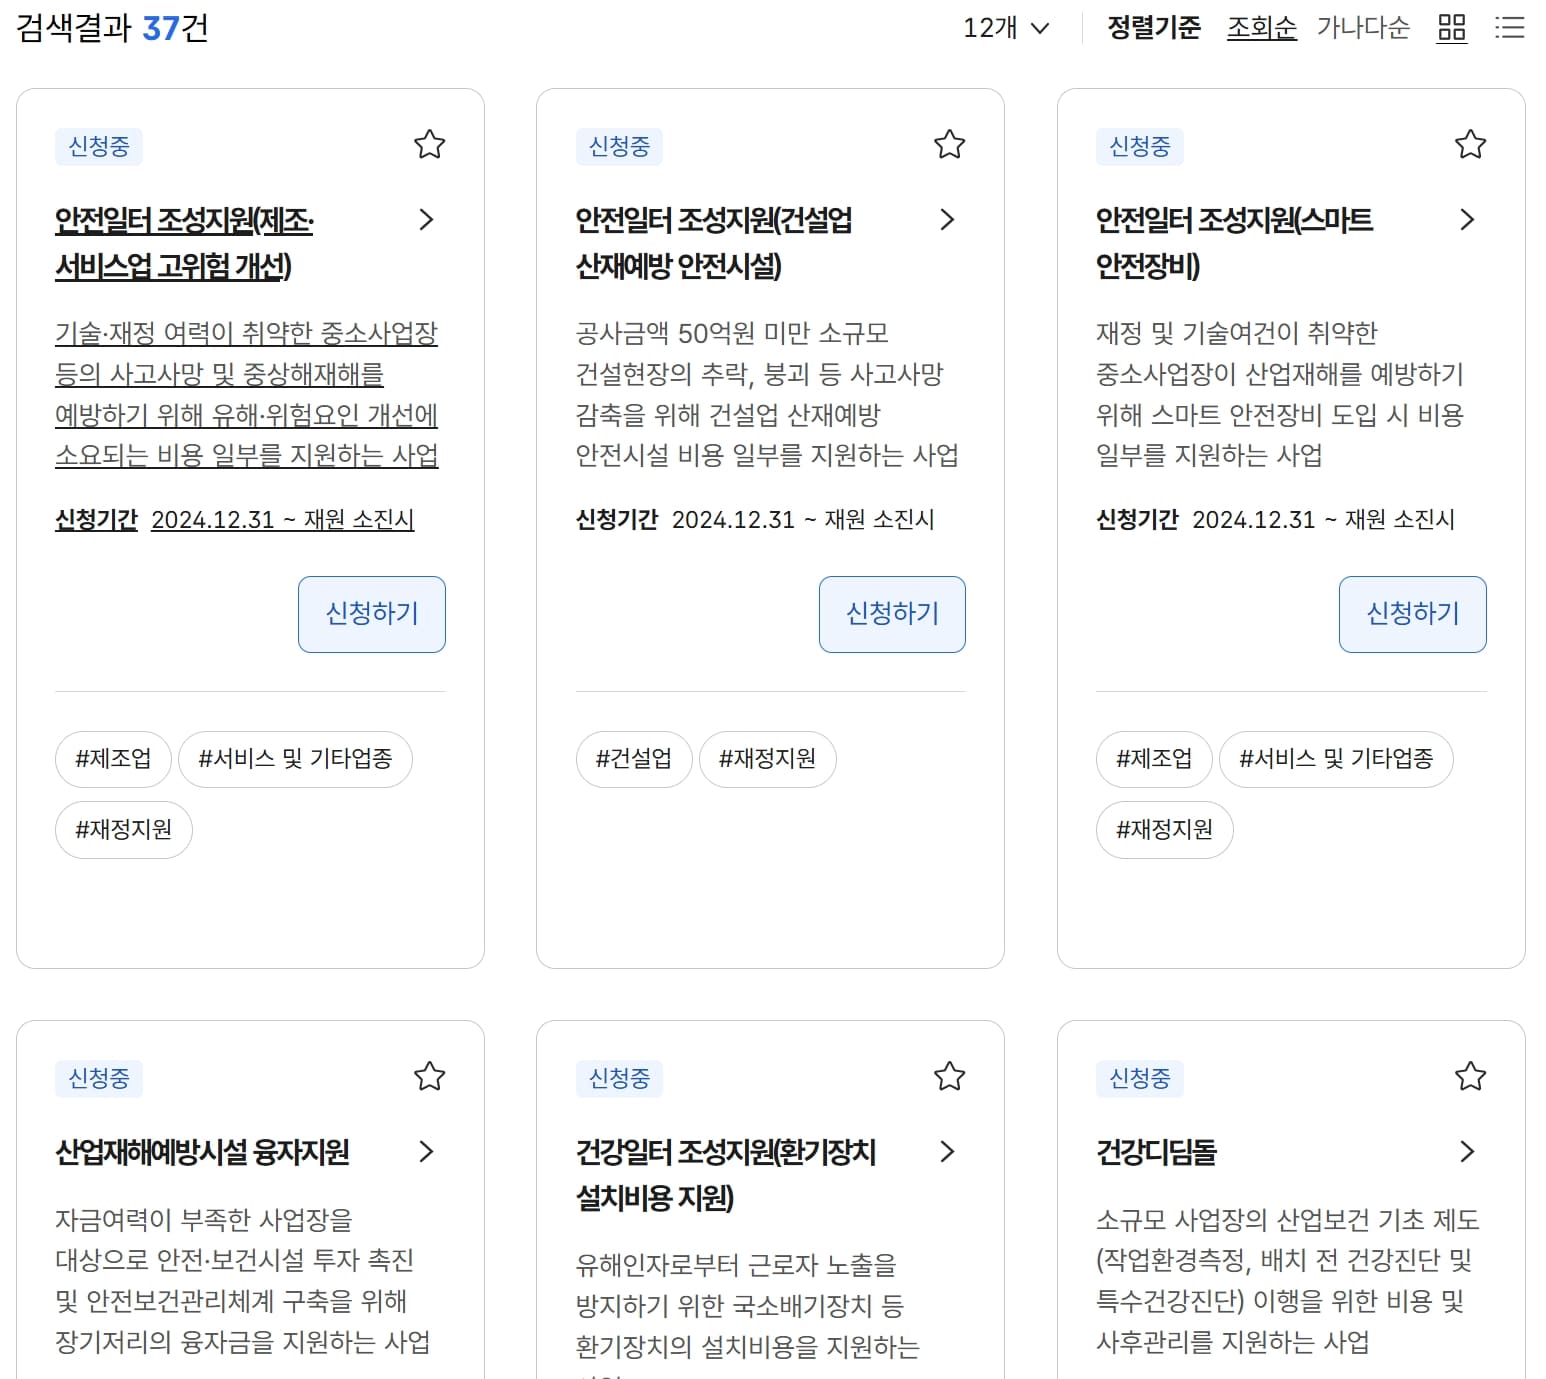Switch to grid view layout
This screenshot has height=1379, width=1546.
(1451, 29)
